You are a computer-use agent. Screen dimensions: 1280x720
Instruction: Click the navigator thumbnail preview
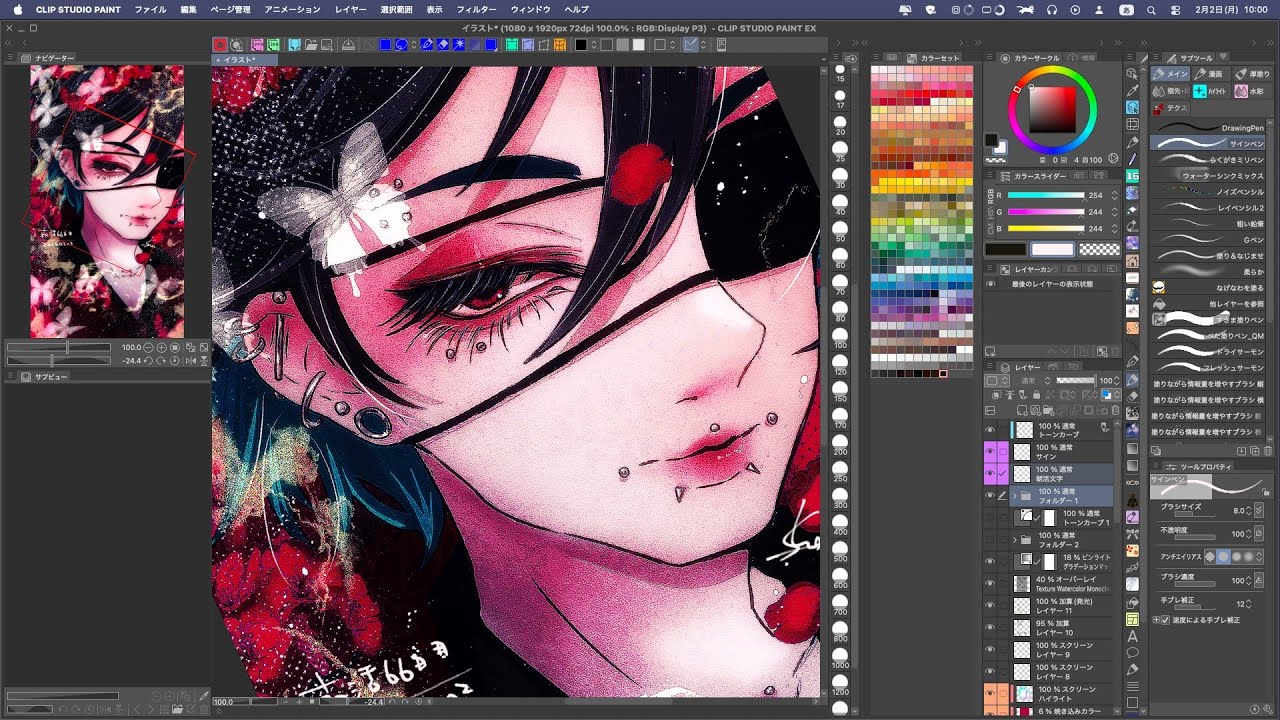(107, 201)
